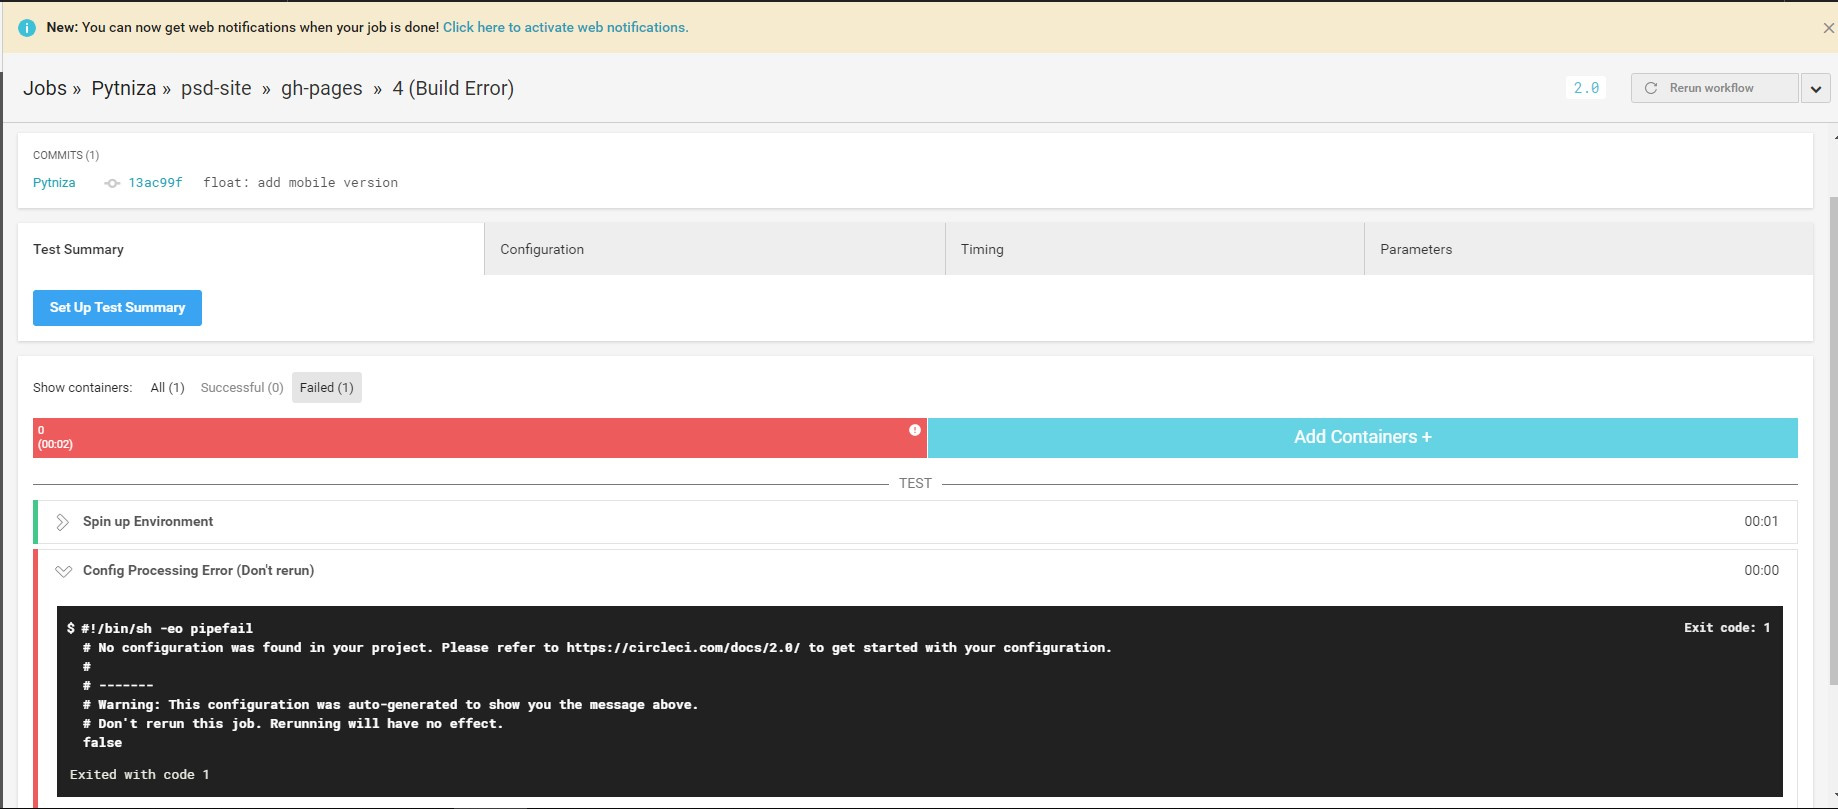Open the psd-site project breadcrumb
1838x809 pixels.
(x=216, y=88)
